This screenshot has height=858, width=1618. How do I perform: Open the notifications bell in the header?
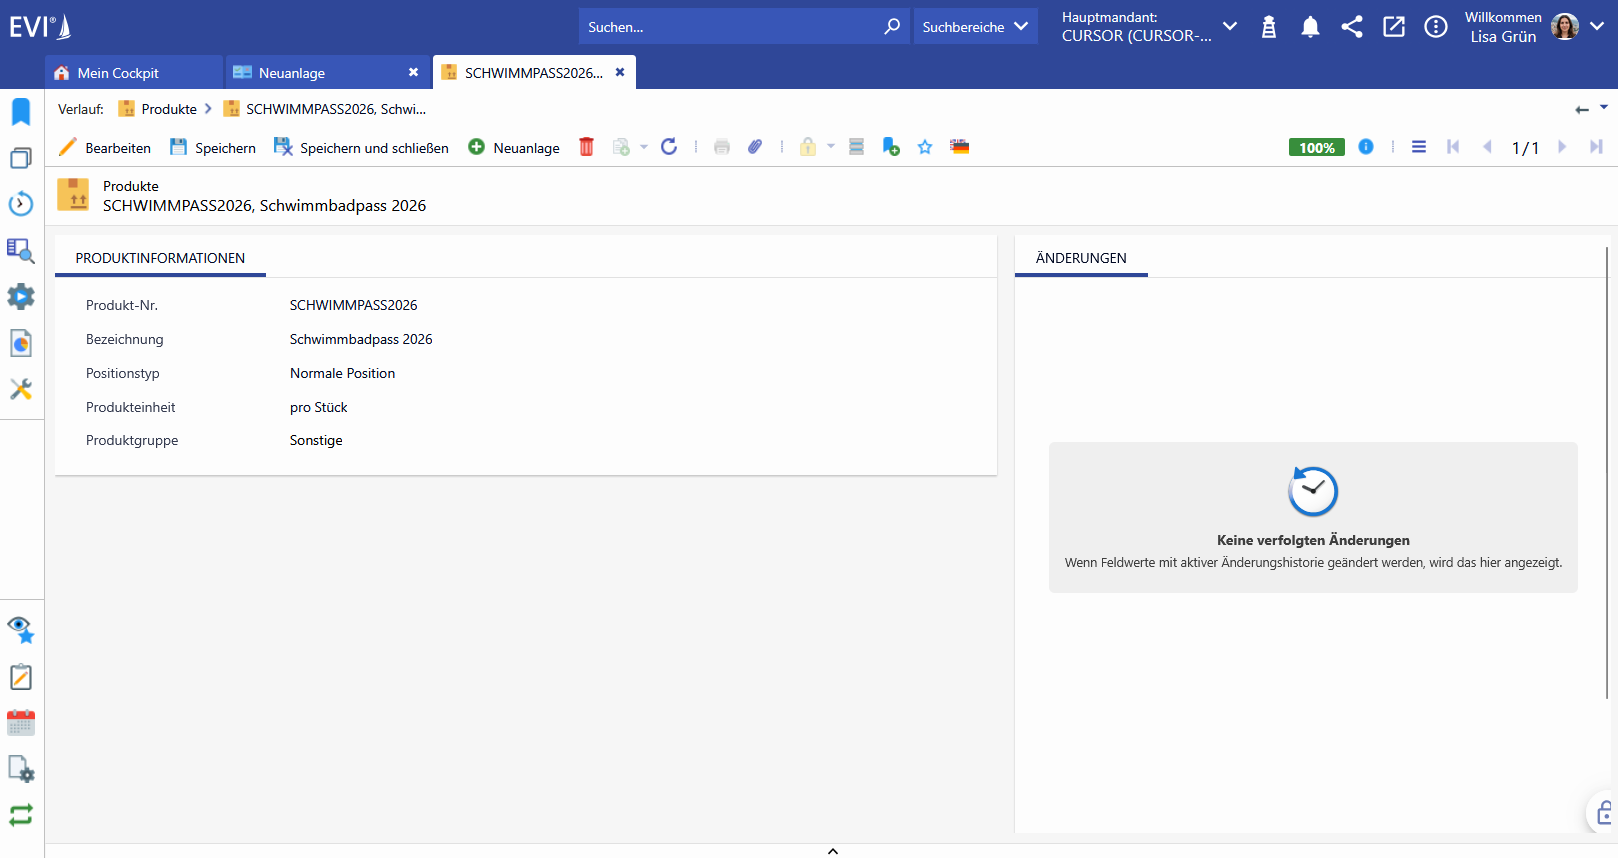[1310, 27]
